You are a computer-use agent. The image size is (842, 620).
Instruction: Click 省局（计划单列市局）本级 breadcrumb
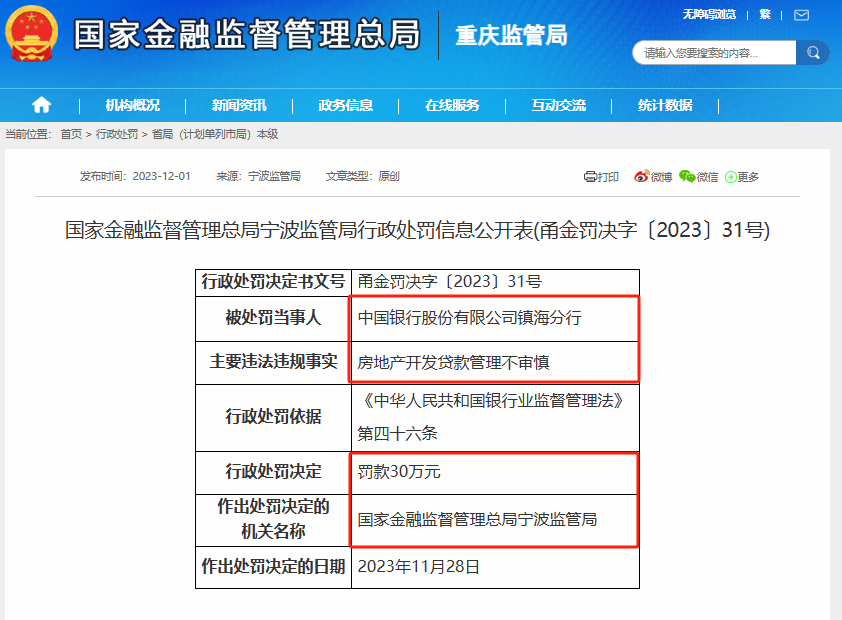[x=215, y=134]
